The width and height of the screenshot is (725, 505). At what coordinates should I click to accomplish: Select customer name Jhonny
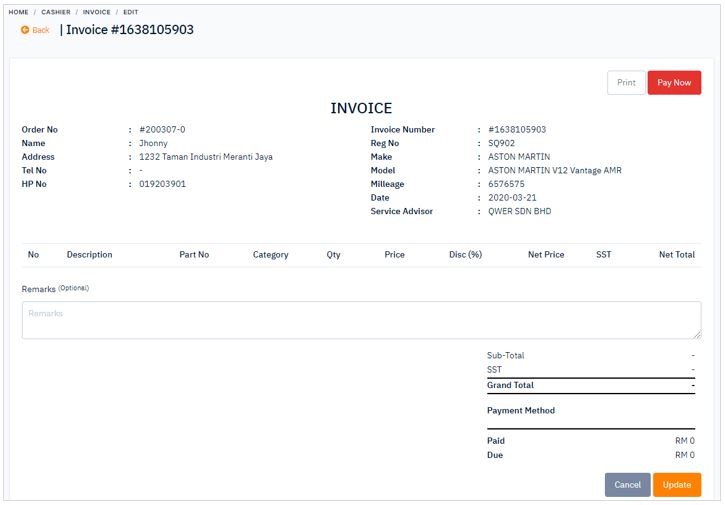[x=154, y=143]
